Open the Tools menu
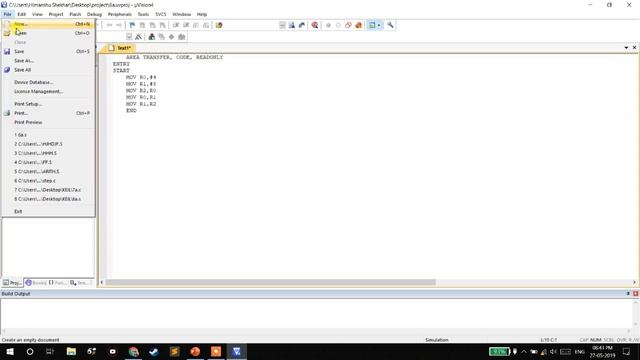Screen dimensions: 640x360 (x=143, y=14)
